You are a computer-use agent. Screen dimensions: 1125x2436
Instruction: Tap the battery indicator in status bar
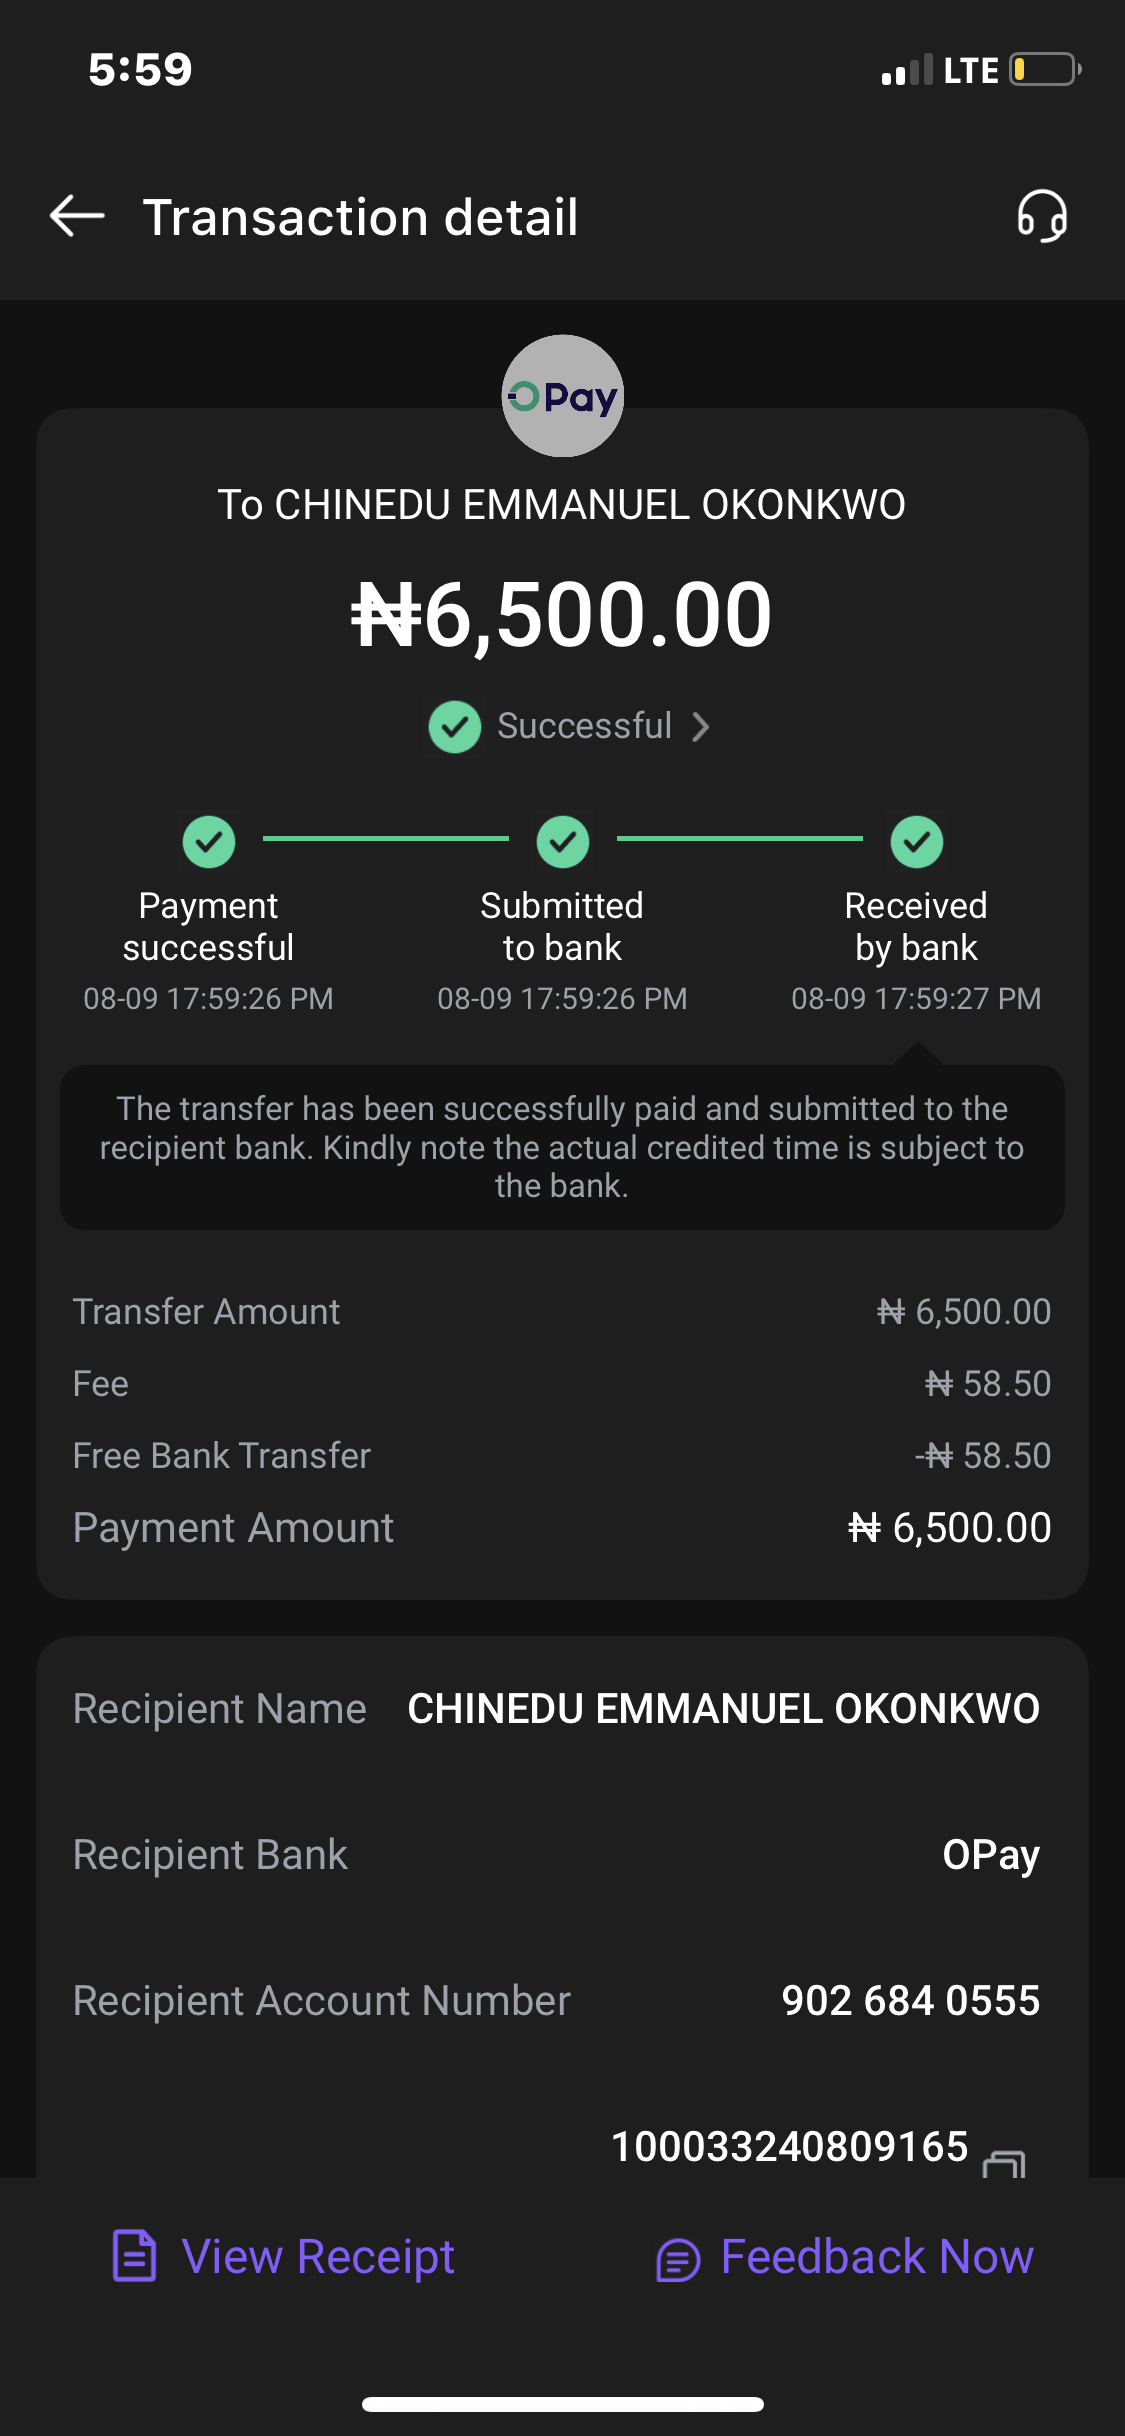pos(1045,70)
